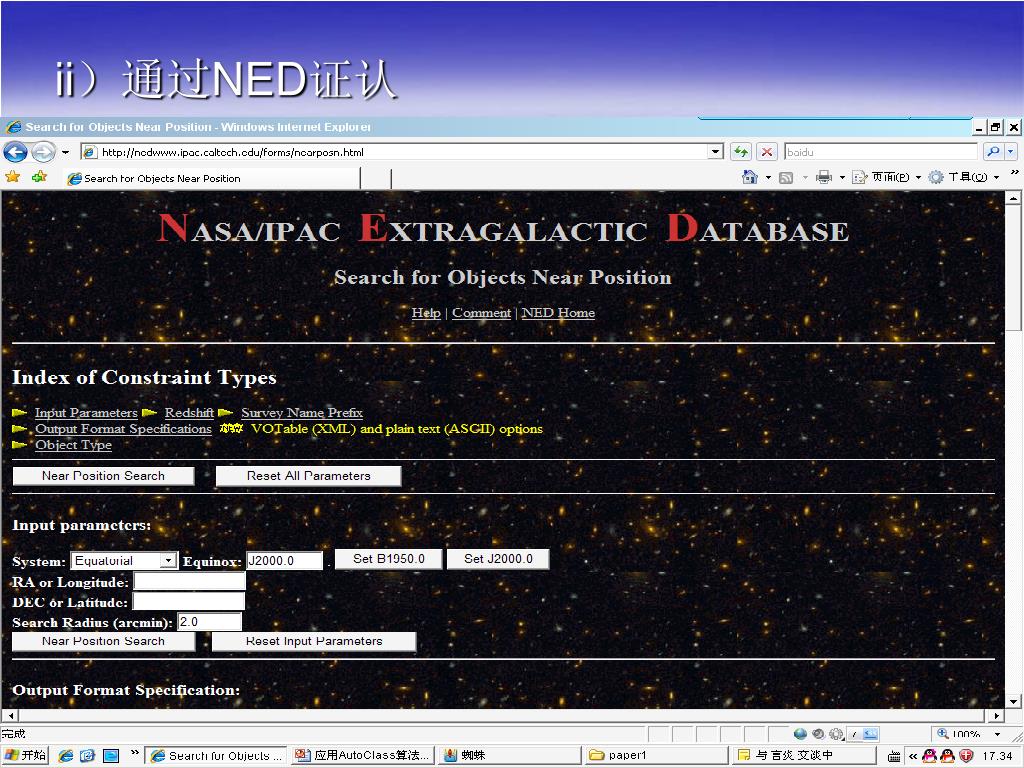Screen dimensions: 1024x768
Task: Open the paper1 folder taskbar item
Action: coord(656,756)
